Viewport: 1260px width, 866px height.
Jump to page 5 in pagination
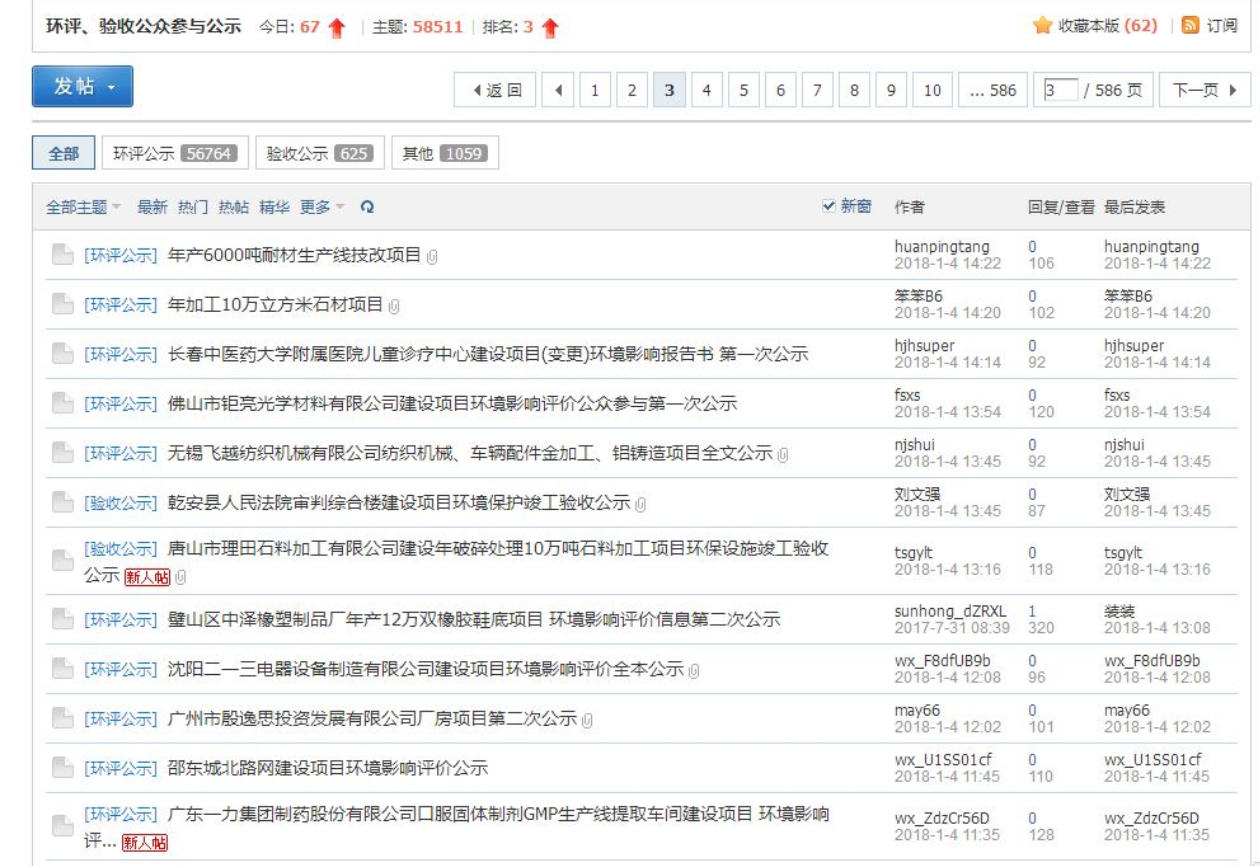[x=743, y=91]
